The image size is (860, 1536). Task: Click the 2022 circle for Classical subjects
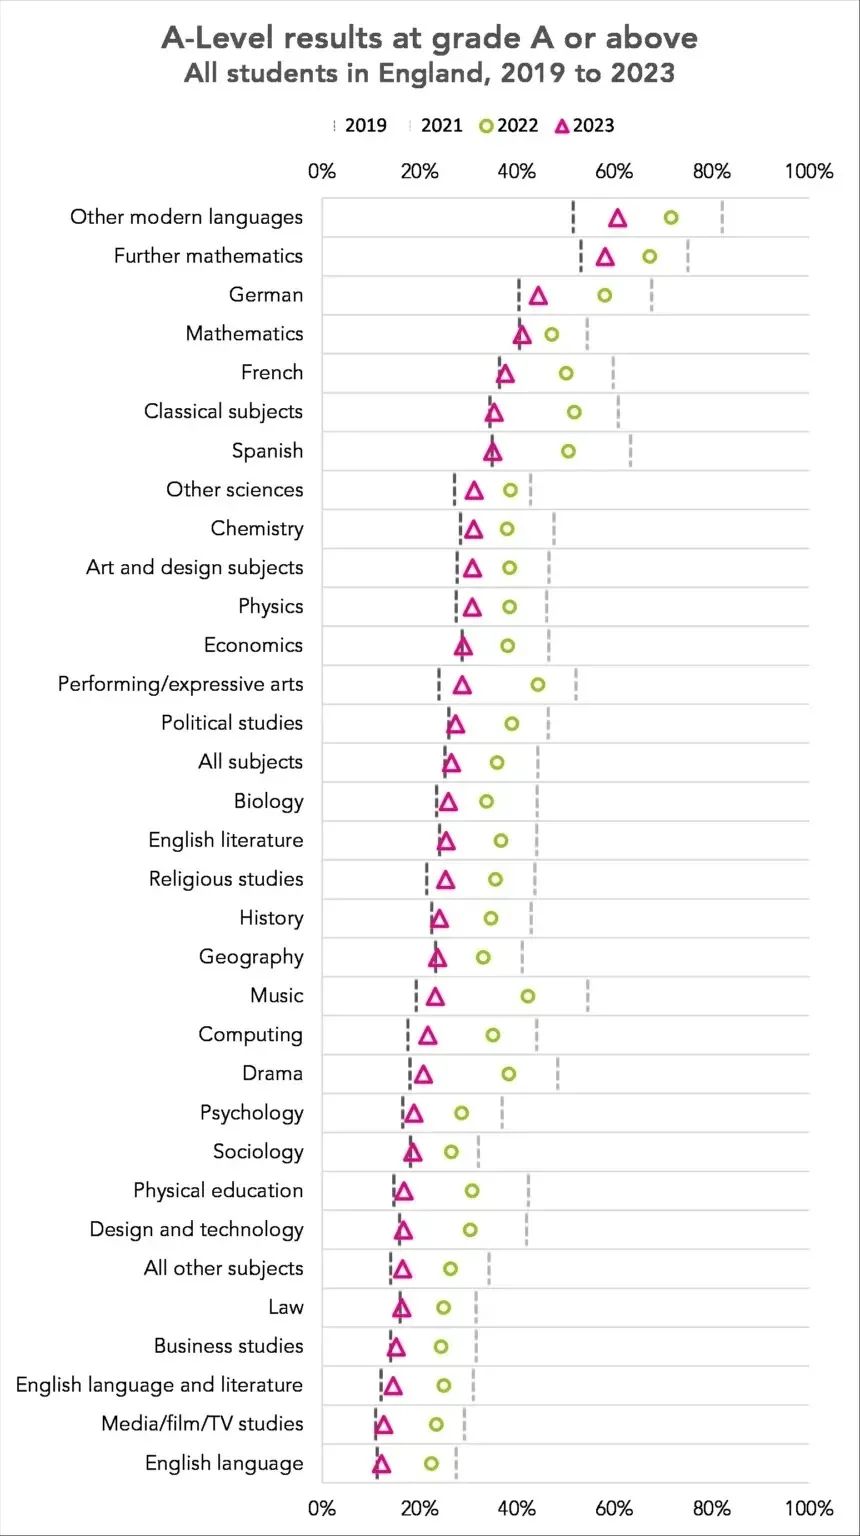pos(574,412)
